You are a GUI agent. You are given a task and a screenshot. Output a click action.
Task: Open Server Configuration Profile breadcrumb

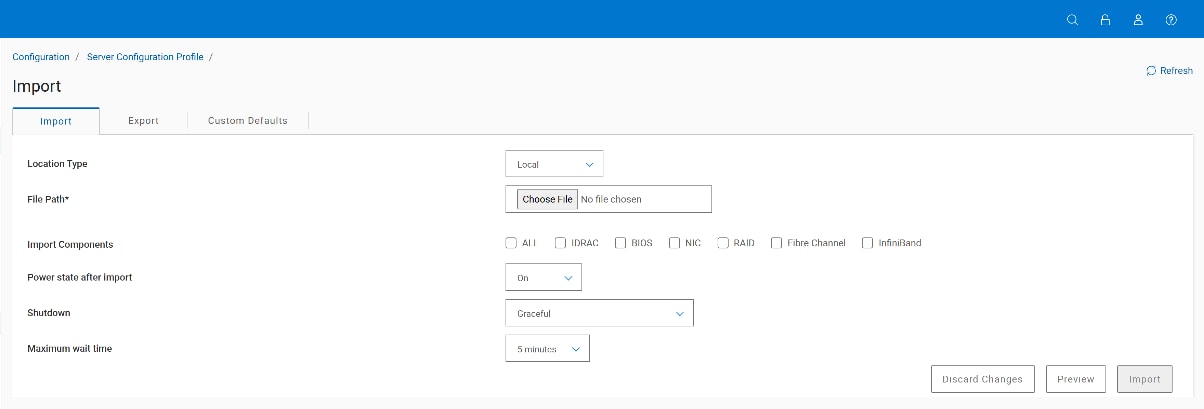(145, 57)
